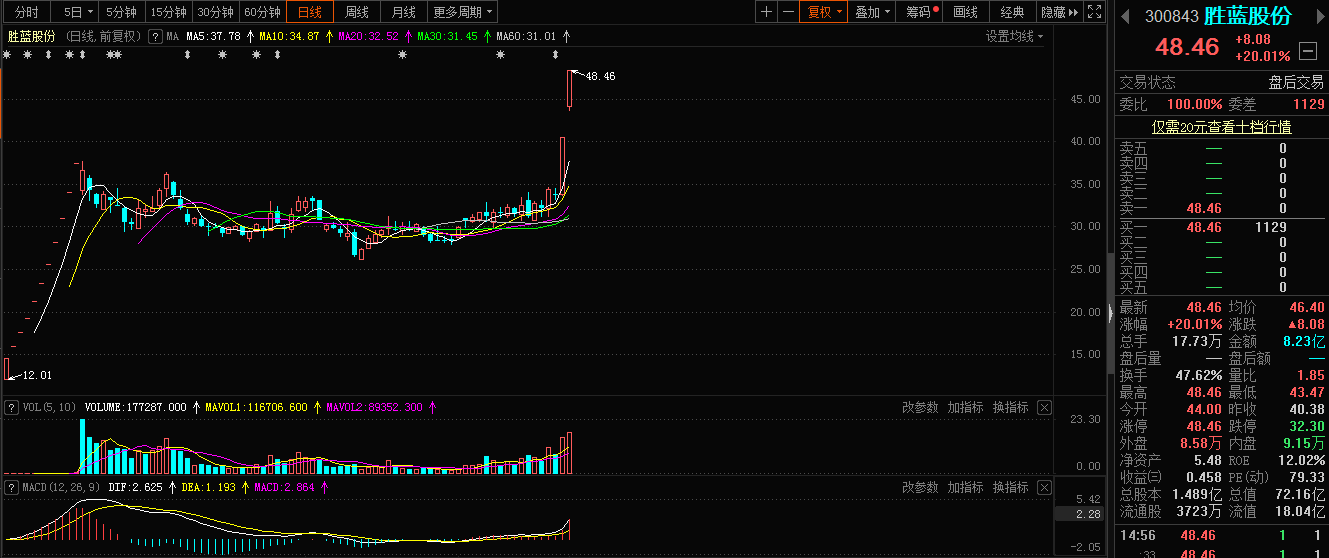Click the PE(动) 79.33 value
This screenshot has width=1329, height=558.
pyautogui.click(x=1306, y=477)
